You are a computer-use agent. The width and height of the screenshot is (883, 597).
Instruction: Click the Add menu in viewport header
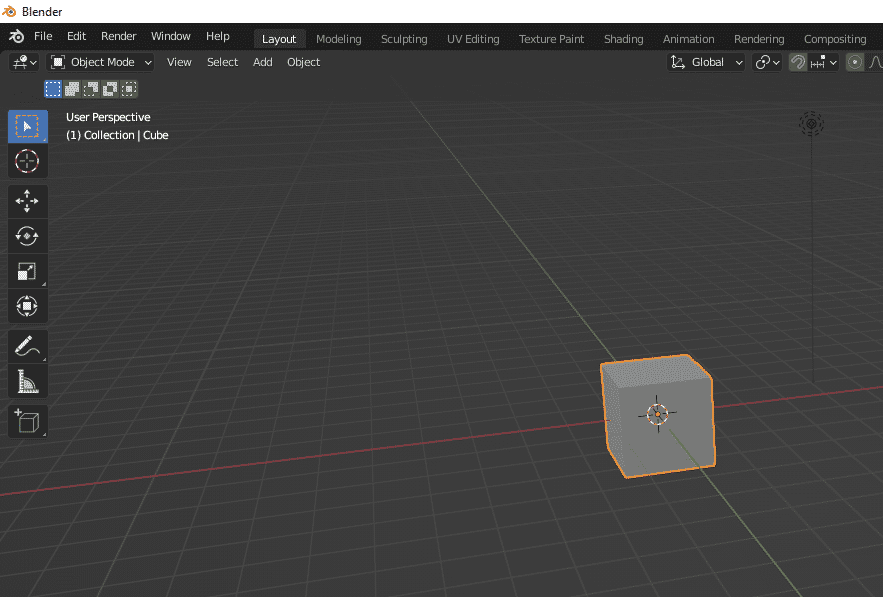click(x=262, y=62)
